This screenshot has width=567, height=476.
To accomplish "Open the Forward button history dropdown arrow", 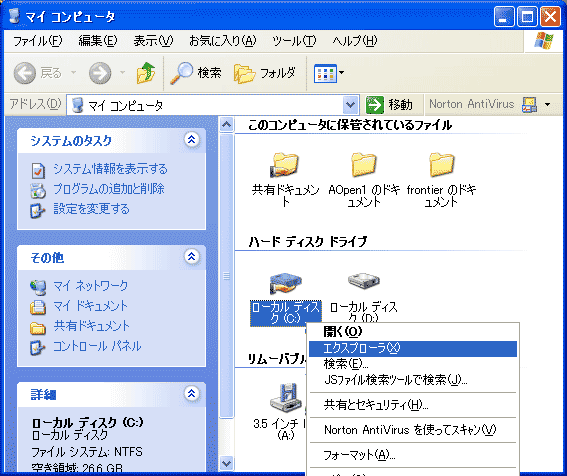I will (x=123, y=73).
